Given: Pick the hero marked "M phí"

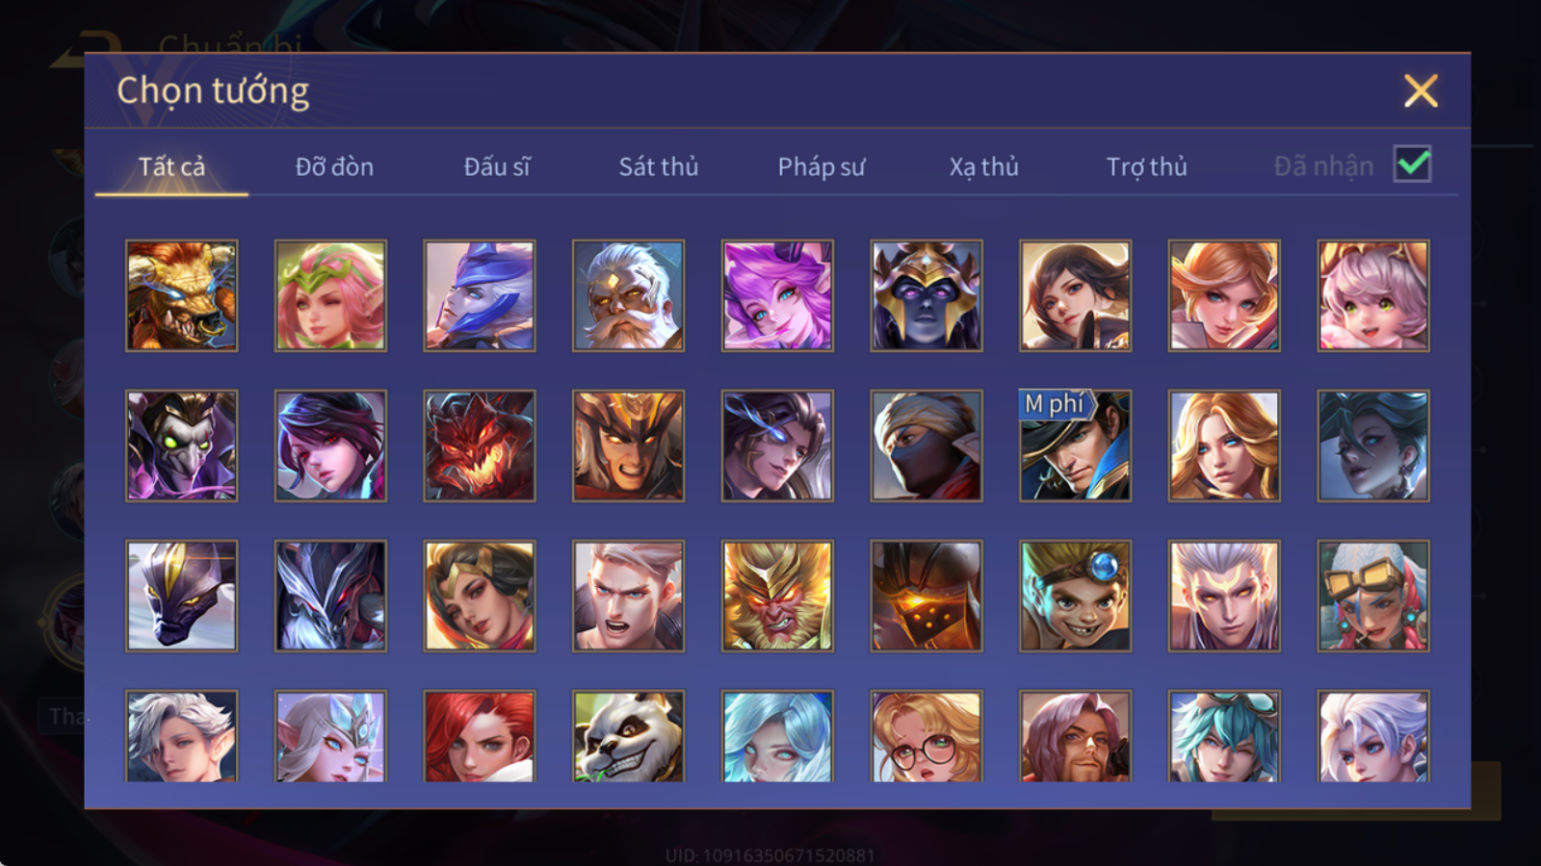Looking at the screenshot, I should click(x=1075, y=446).
